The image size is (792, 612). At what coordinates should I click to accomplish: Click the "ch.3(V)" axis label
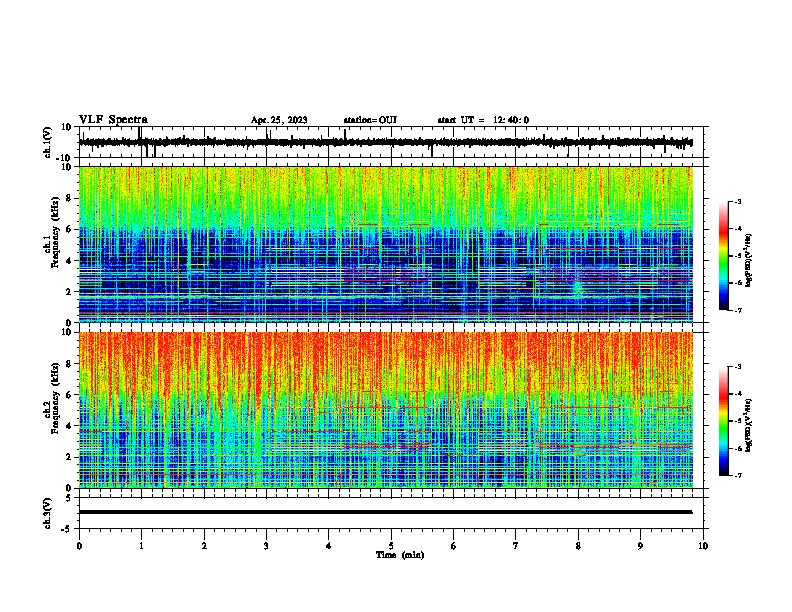48,513
